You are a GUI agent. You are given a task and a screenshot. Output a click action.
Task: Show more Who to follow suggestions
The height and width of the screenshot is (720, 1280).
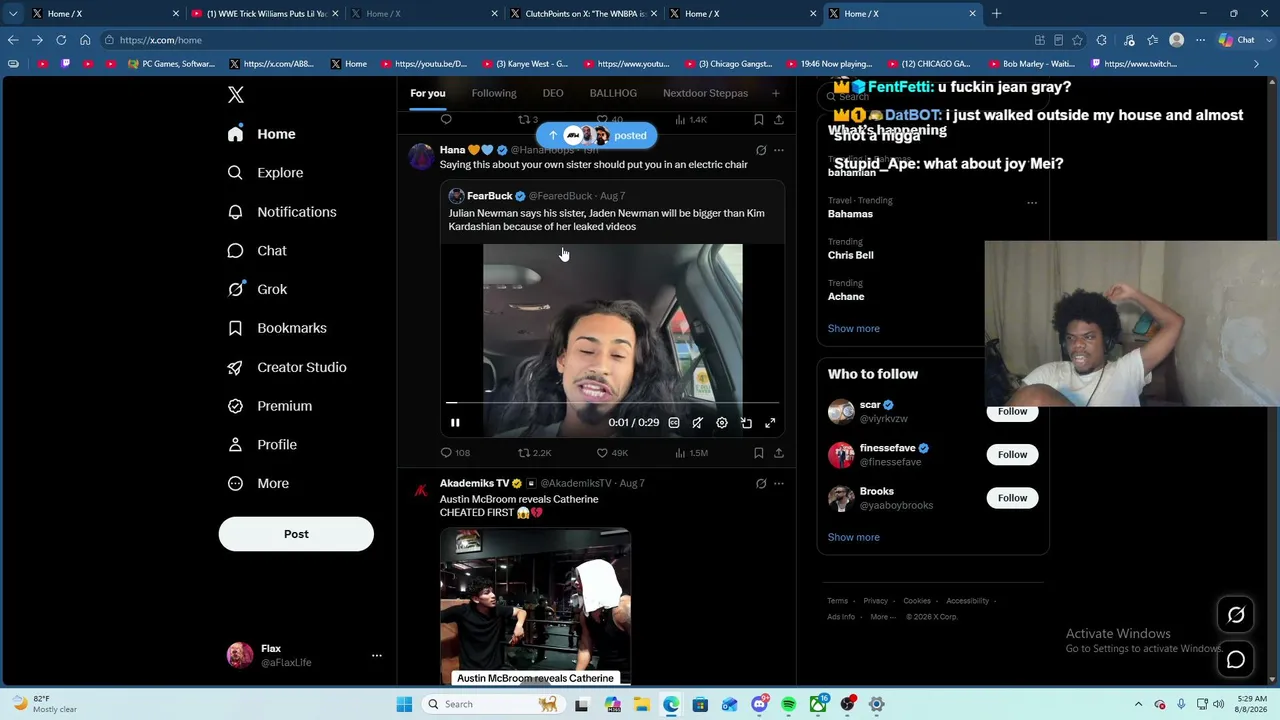pyautogui.click(x=853, y=537)
